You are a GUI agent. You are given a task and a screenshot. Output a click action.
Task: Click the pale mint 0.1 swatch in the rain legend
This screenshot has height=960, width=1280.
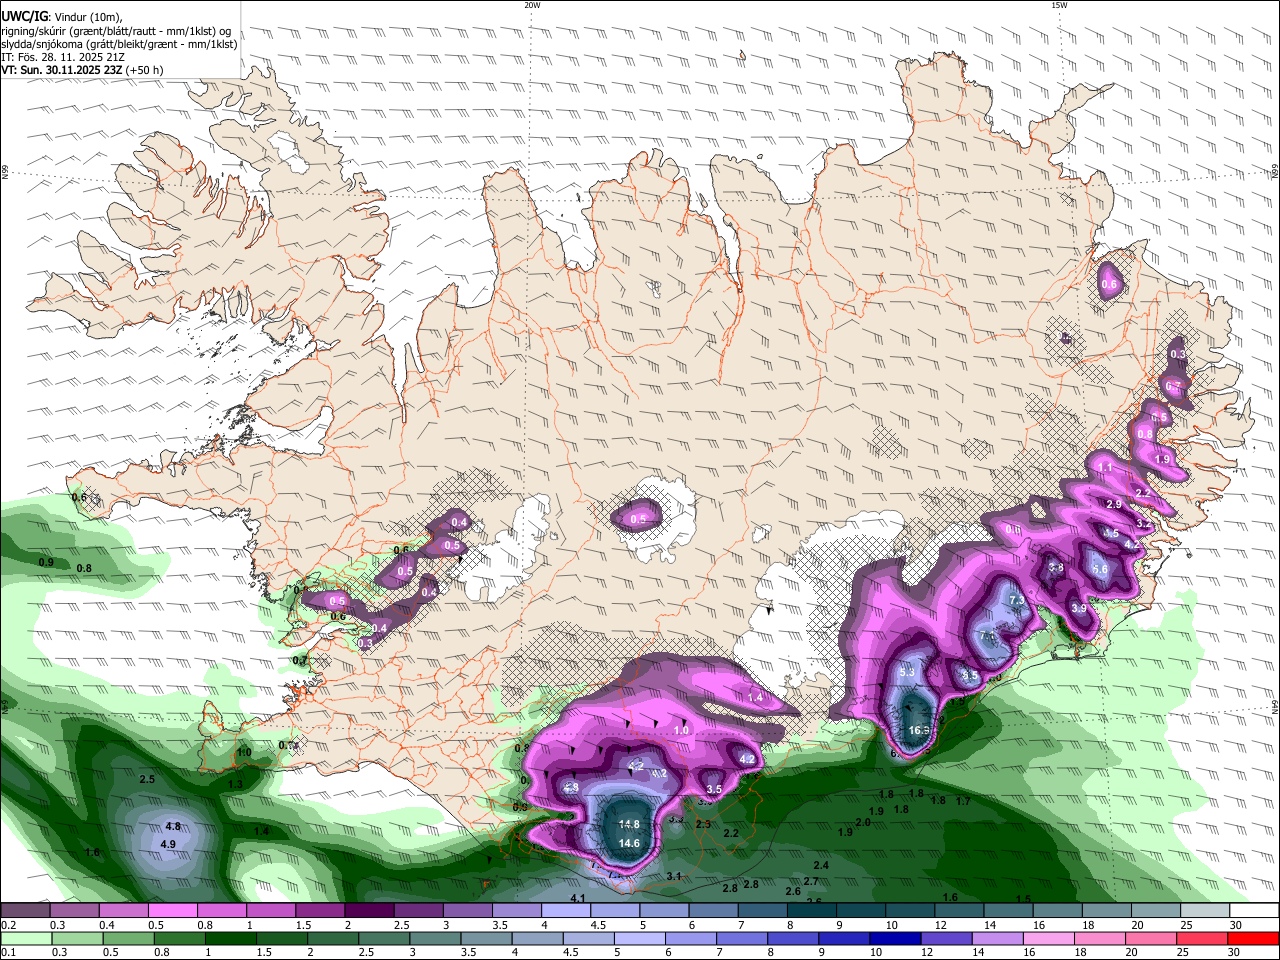click(x=26, y=938)
